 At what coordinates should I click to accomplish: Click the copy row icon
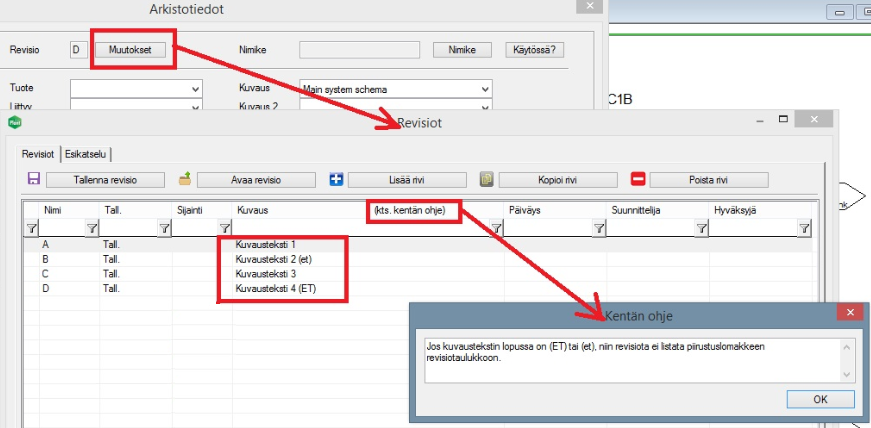coord(487,179)
